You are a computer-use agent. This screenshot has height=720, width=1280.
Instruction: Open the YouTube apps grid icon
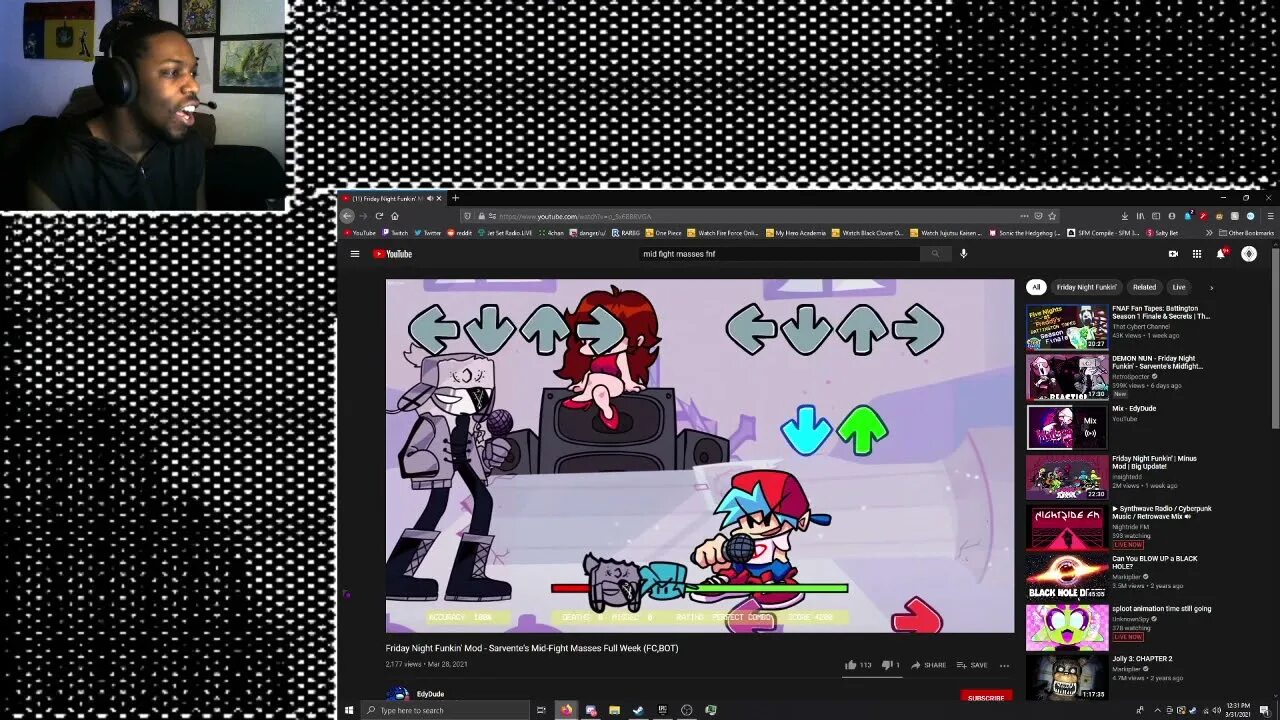1196,254
